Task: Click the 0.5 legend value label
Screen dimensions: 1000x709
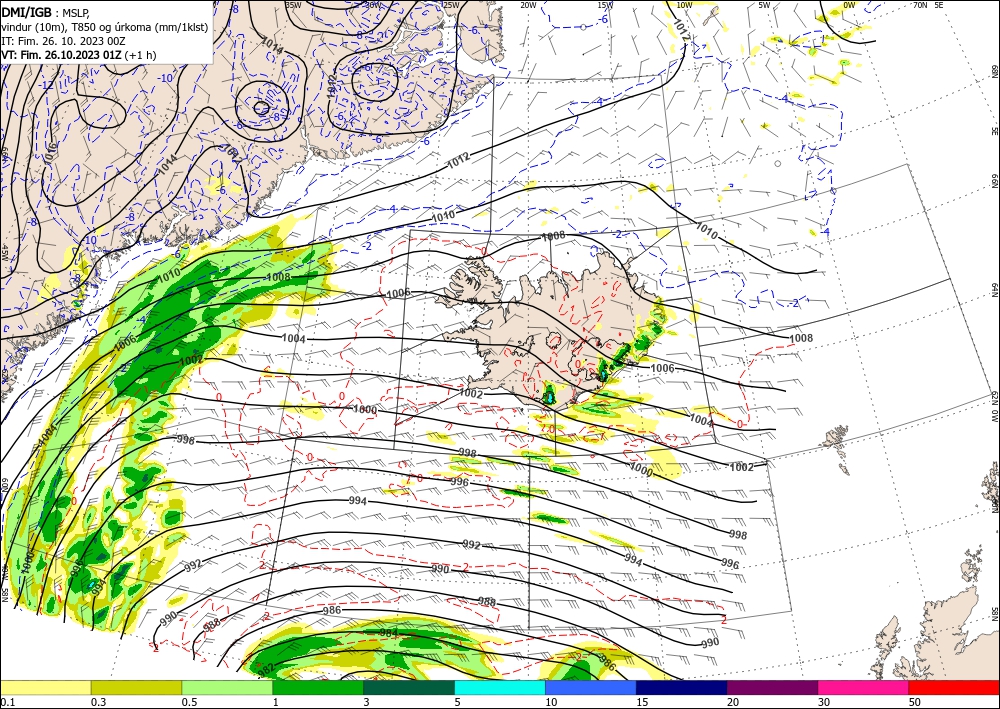Action: click(189, 702)
